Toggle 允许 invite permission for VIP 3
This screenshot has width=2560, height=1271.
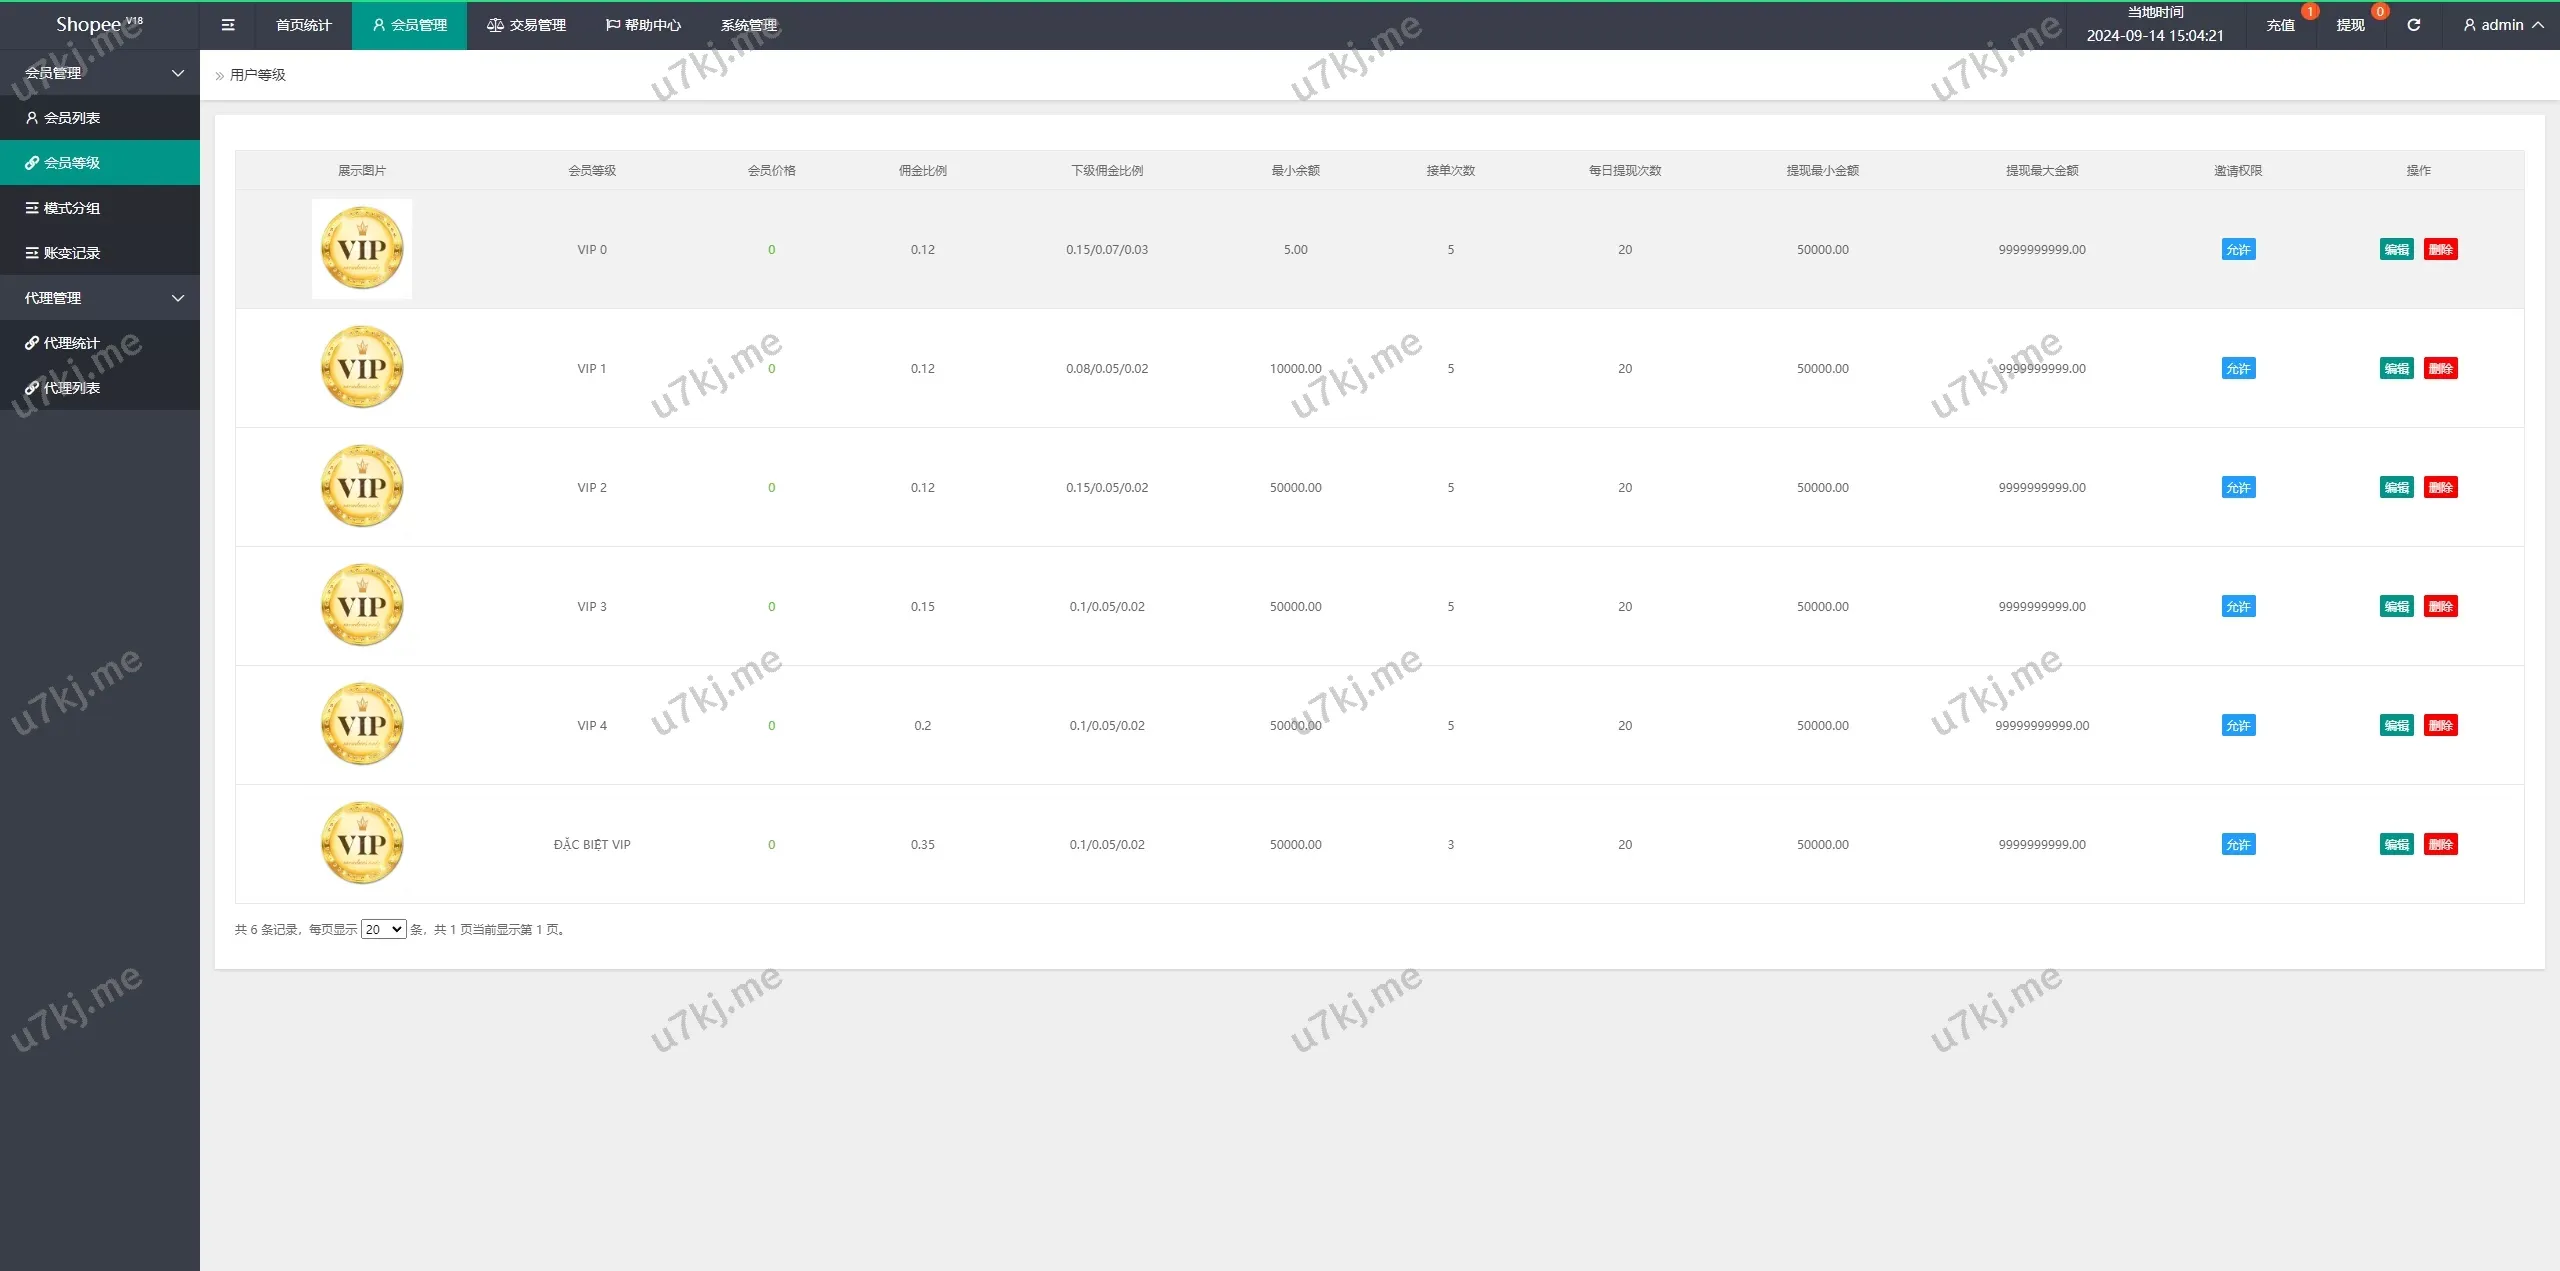click(2238, 607)
